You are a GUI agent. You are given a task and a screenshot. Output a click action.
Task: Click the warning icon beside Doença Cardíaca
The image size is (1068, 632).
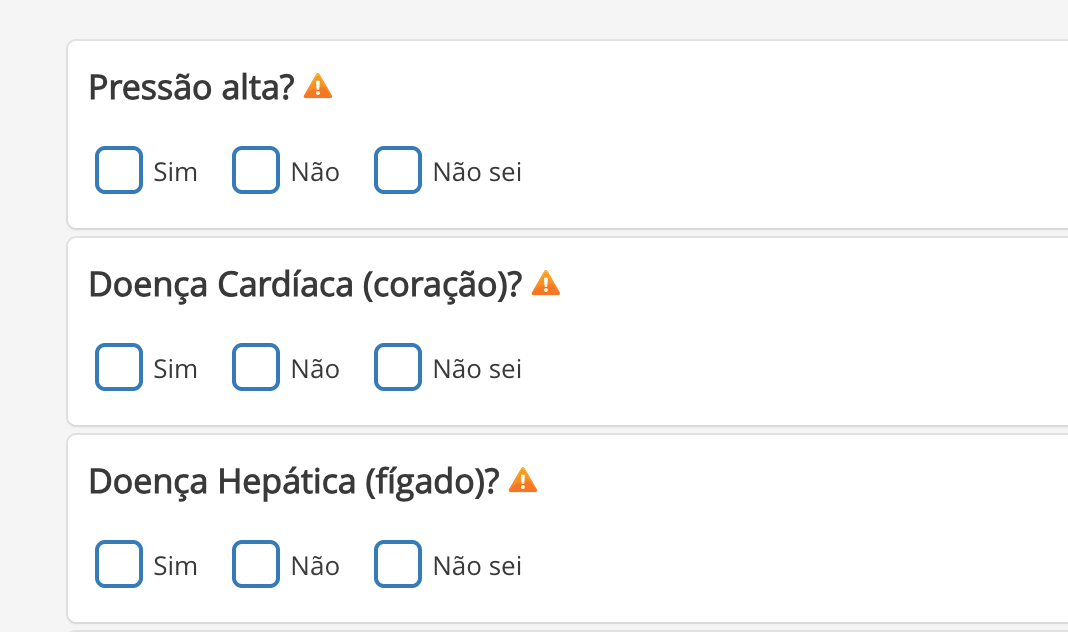pos(546,283)
